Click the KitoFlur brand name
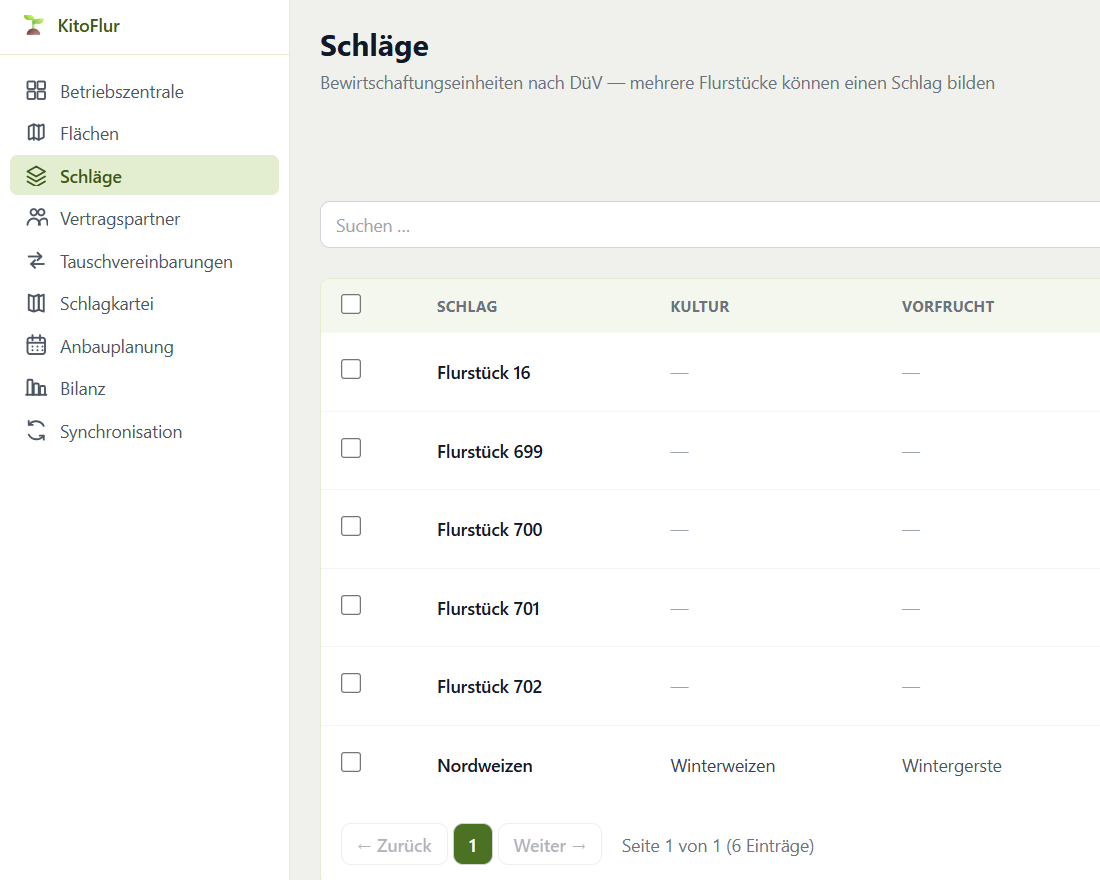The width and height of the screenshot is (1100, 880). click(x=88, y=26)
